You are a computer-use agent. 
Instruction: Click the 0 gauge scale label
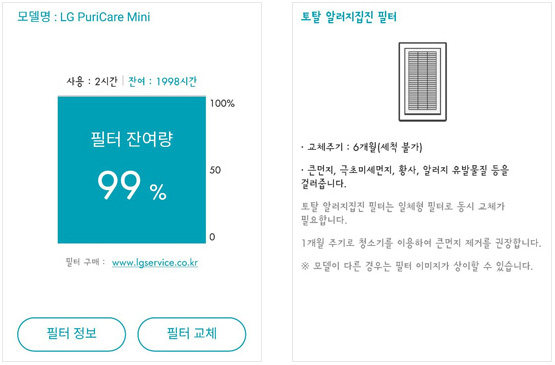pyautogui.click(x=212, y=237)
